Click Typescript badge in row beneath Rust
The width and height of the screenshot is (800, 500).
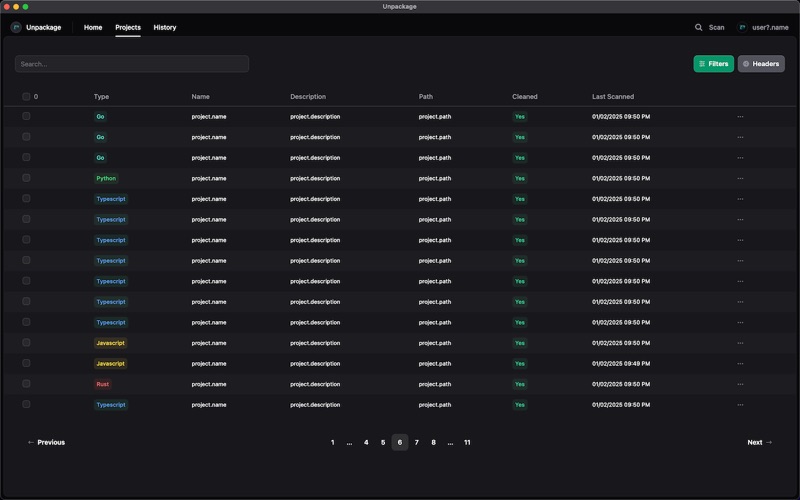pos(111,405)
